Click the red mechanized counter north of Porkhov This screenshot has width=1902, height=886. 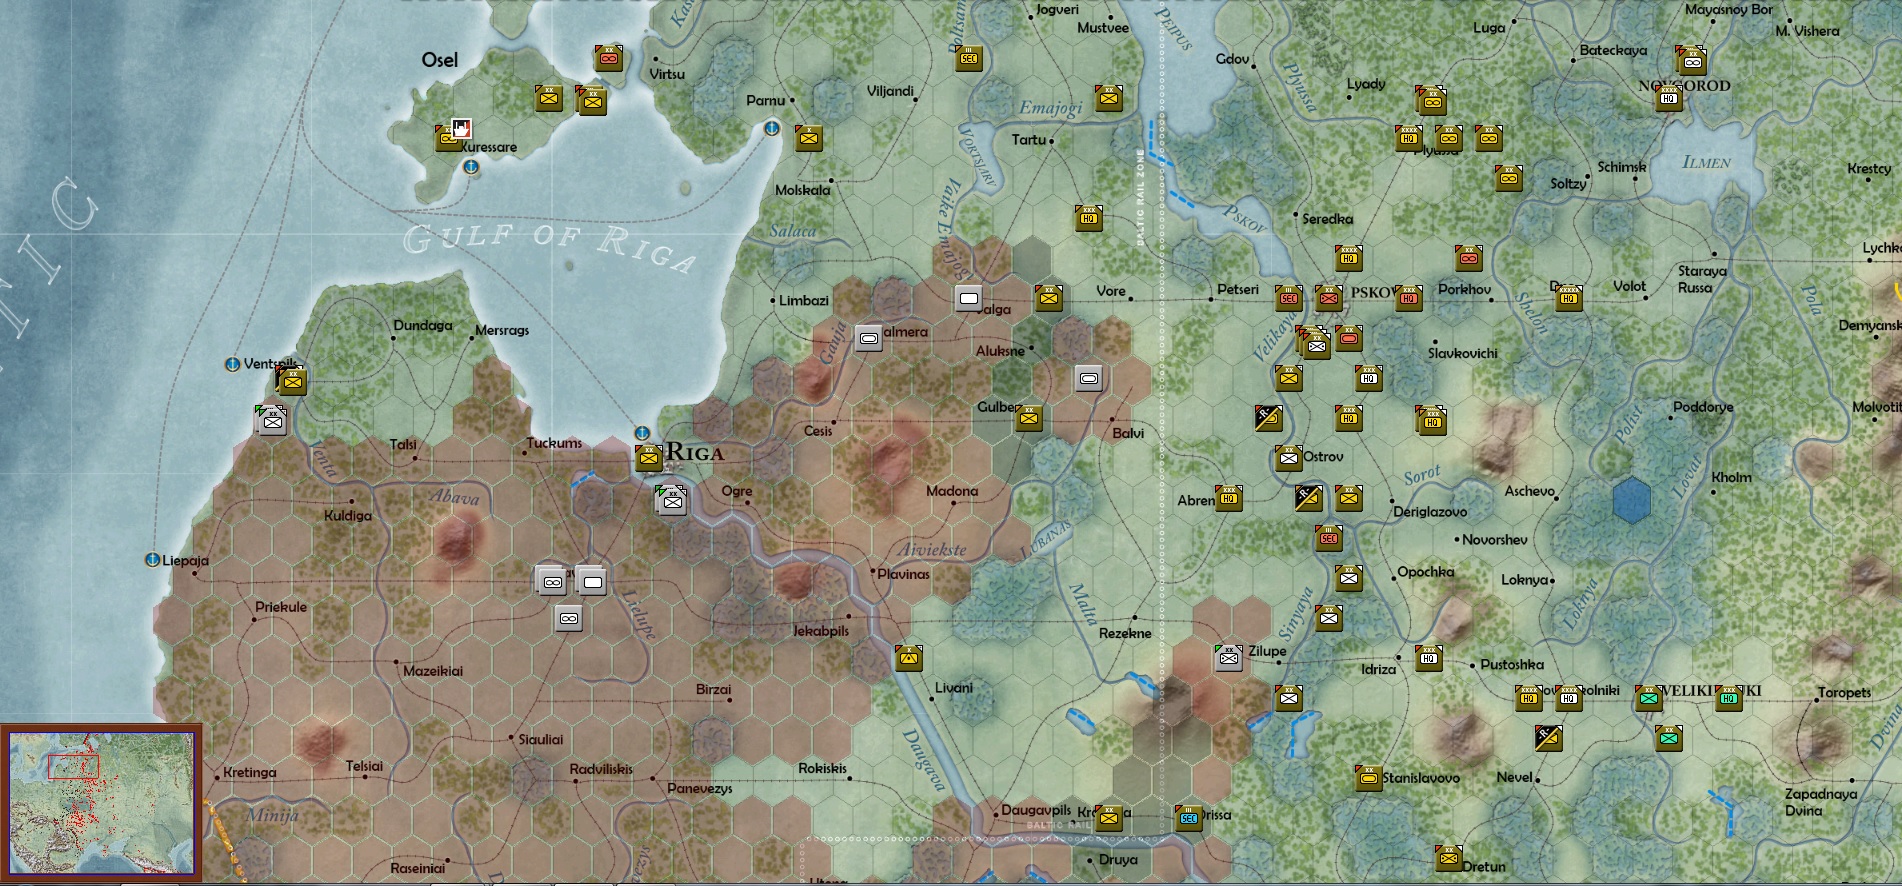1468,258
